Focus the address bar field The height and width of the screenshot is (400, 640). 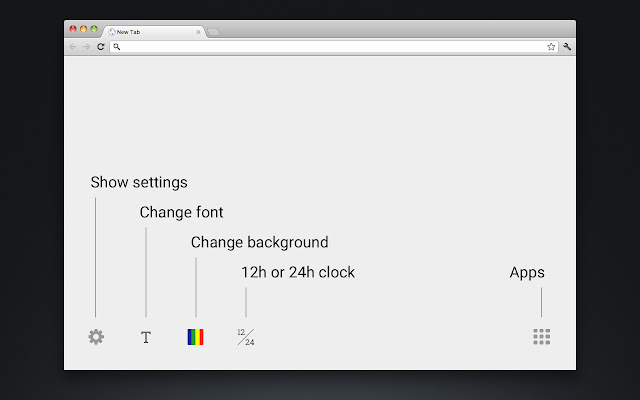(x=330, y=47)
